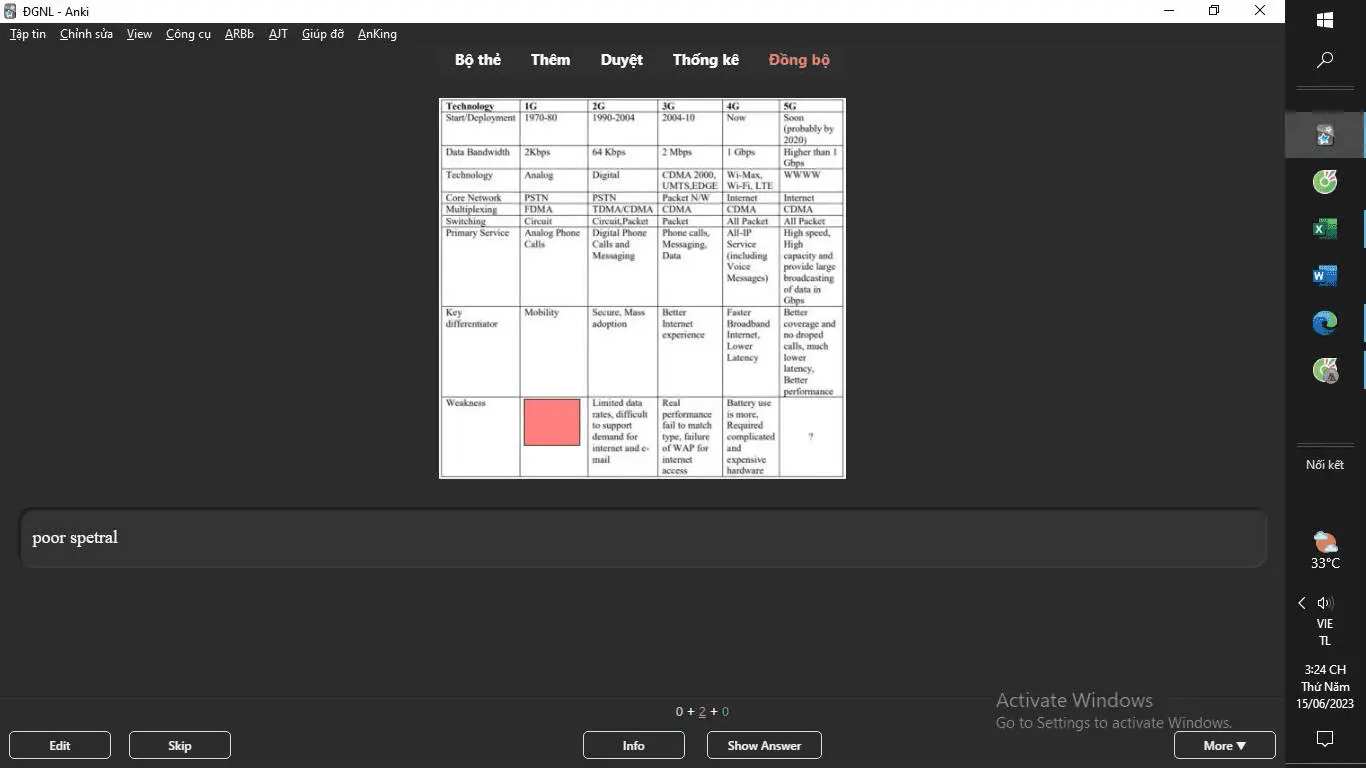1366x768 pixels.
Task: Open the Windows Start menu
Action: pos(1325,20)
